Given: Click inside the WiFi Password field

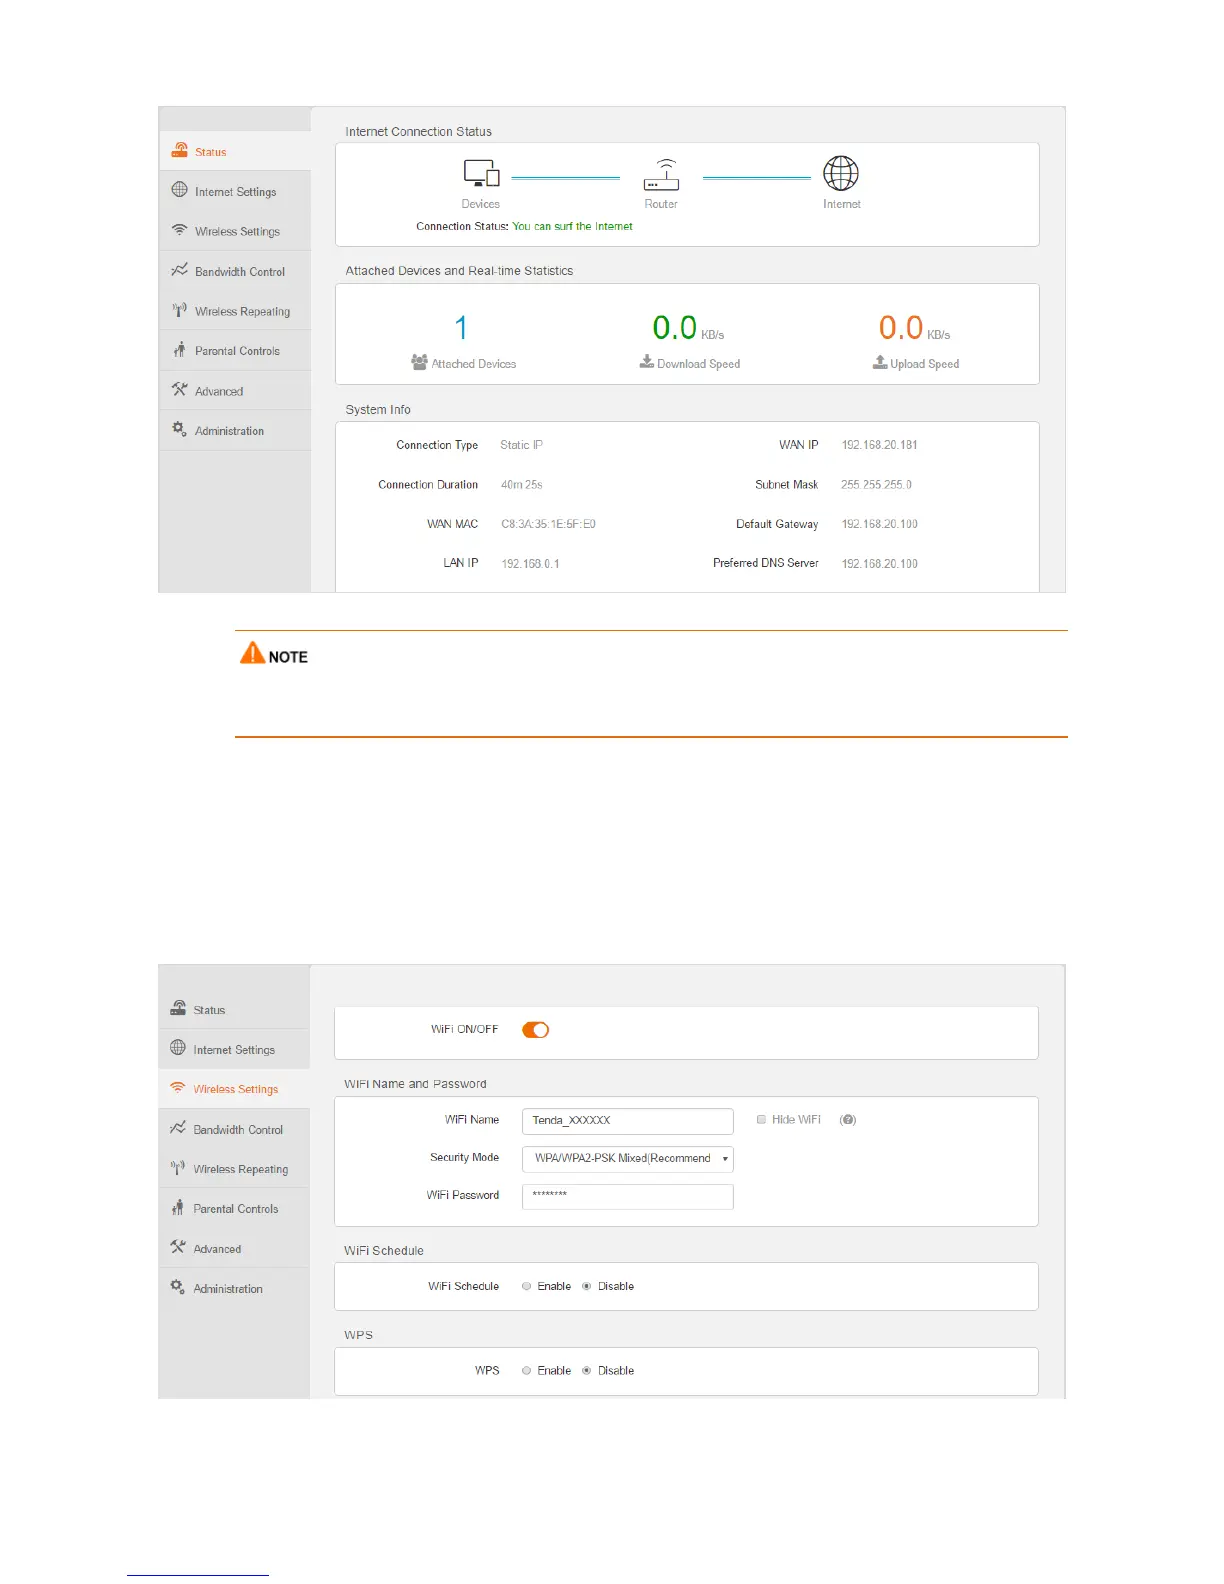Looking at the screenshot, I should [628, 1197].
